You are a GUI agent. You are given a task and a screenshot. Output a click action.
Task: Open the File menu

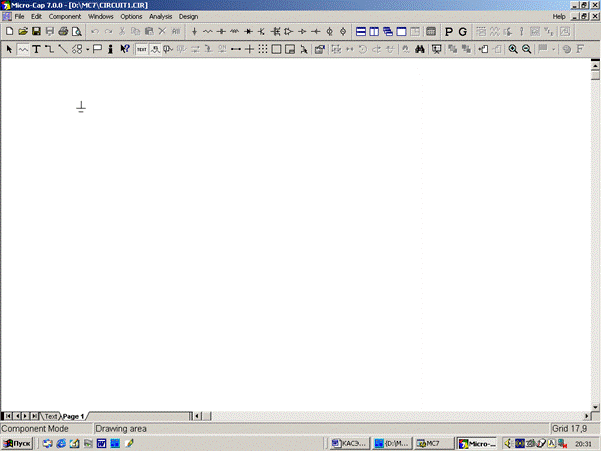[x=19, y=16]
